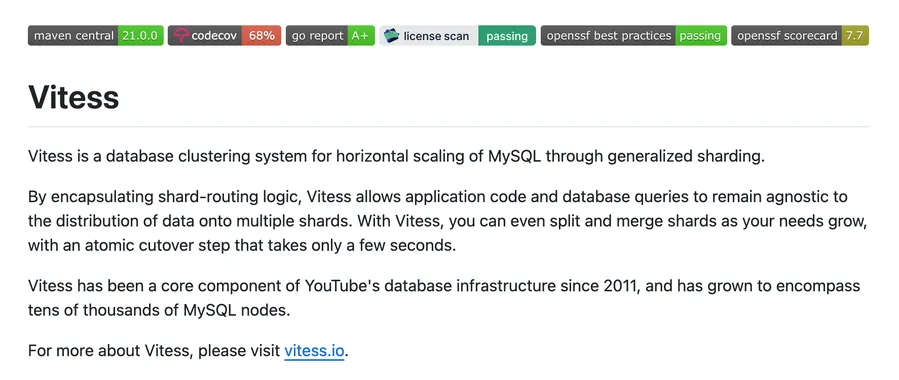Click the green 21.0.0 version badge value
The image size is (899, 380).
coord(141,36)
